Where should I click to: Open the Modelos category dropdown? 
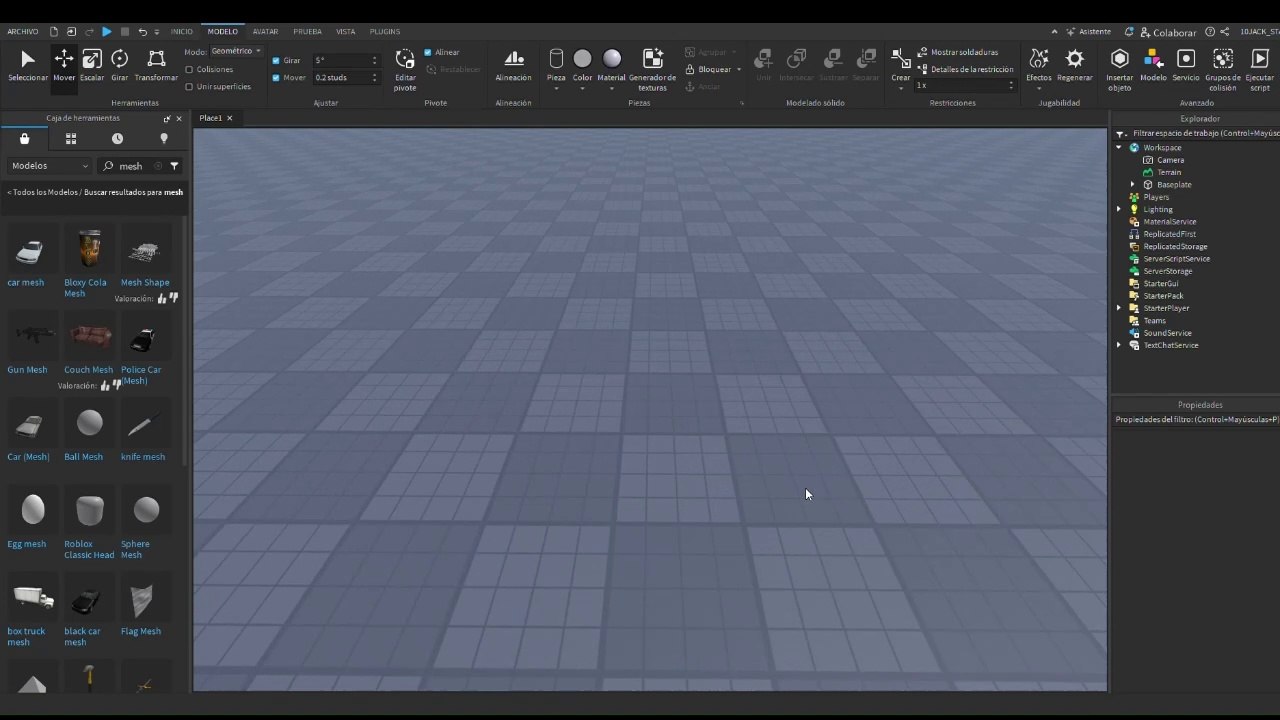[50, 166]
